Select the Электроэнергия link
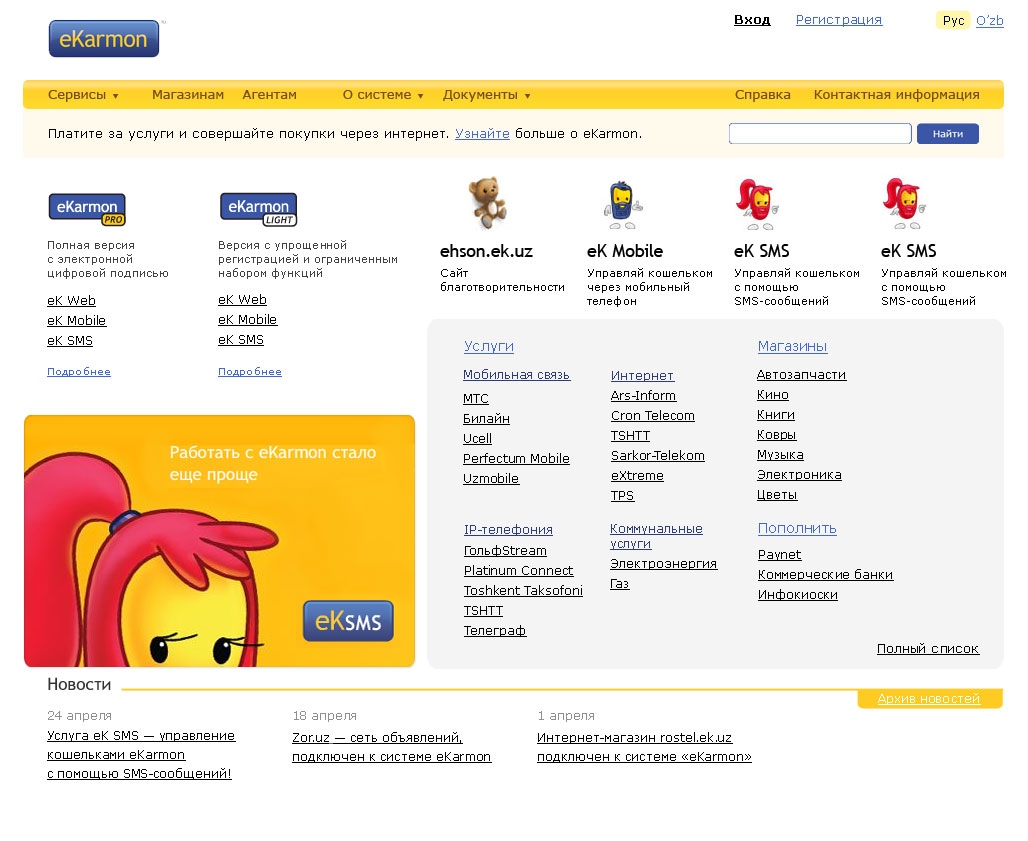The image size is (1028, 841). (663, 564)
